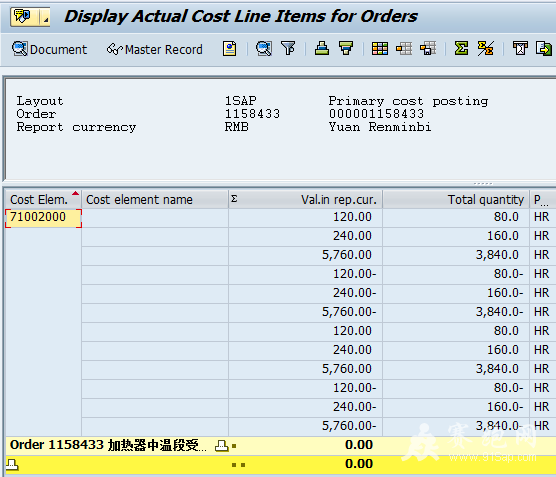Click the Save Layout icon
This screenshot has height=477, width=556.
tap(428, 49)
